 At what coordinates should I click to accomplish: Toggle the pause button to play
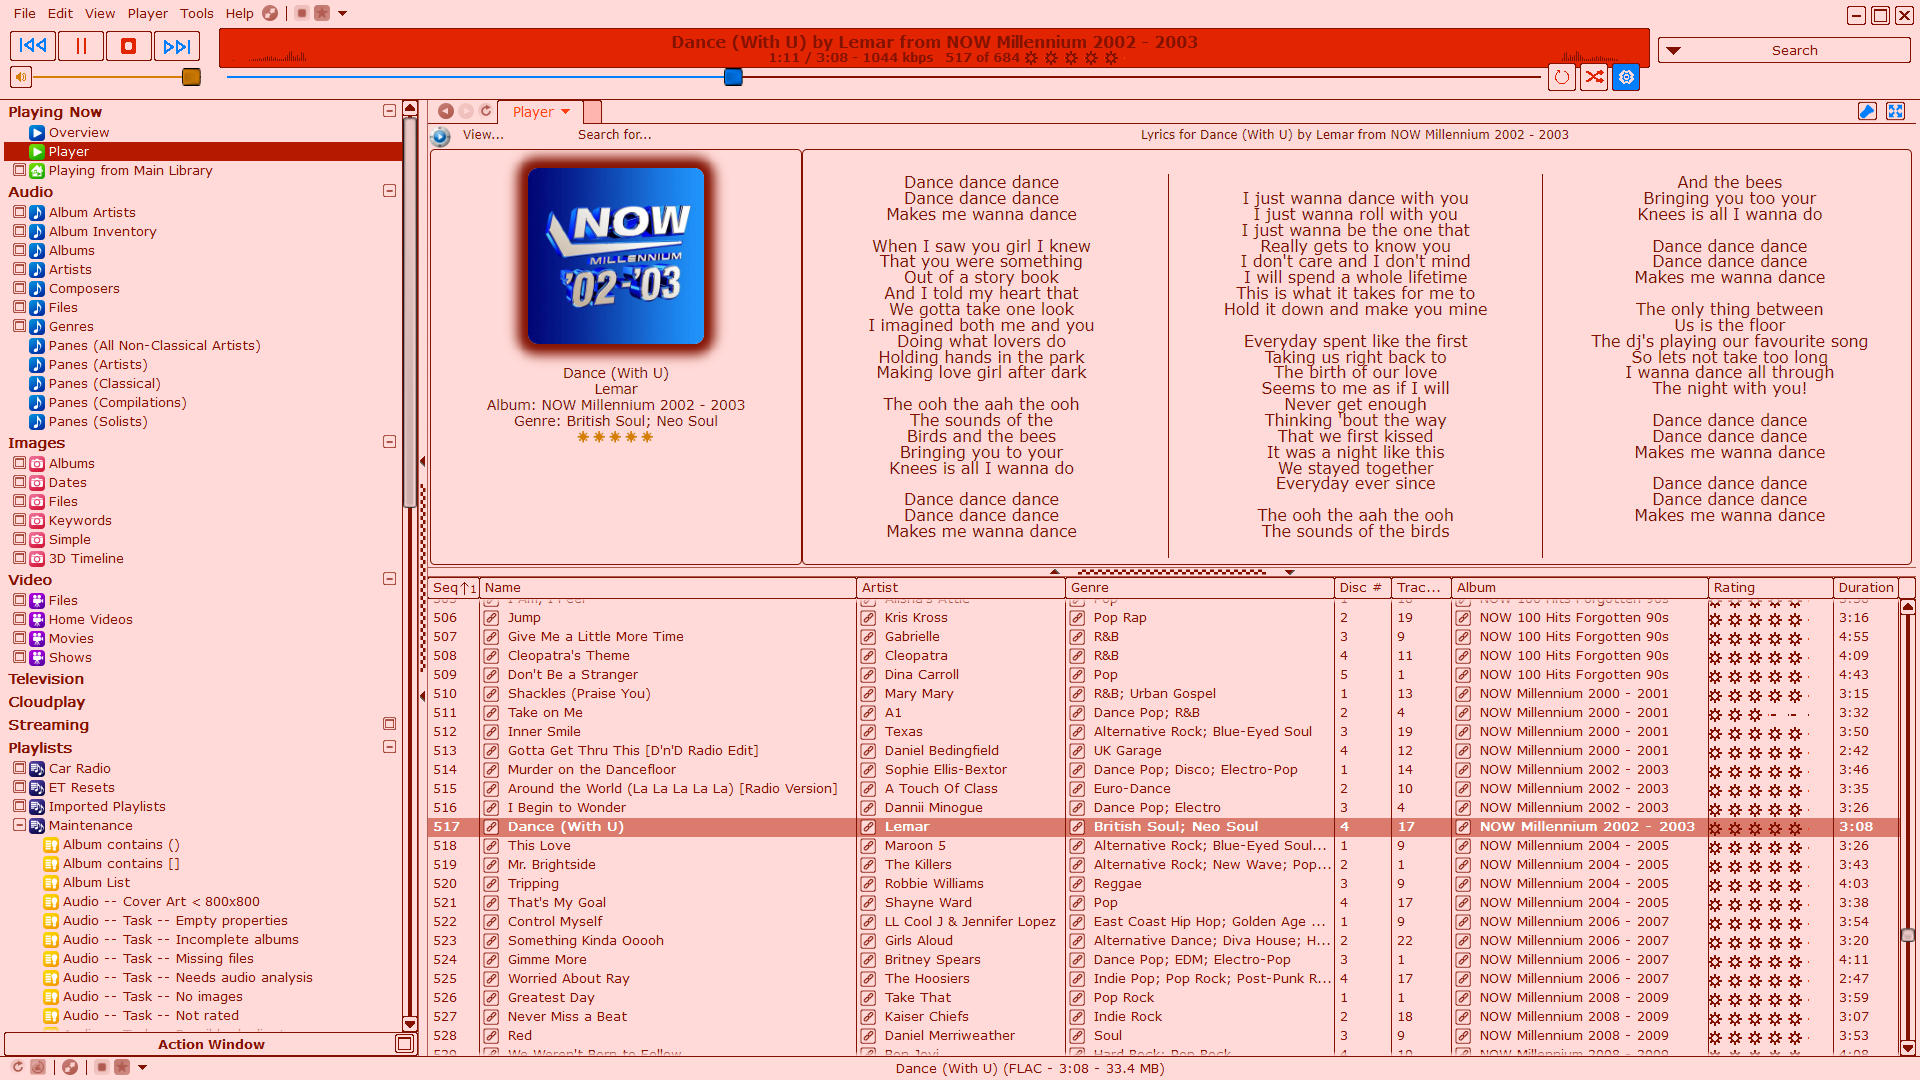pyautogui.click(x=80, y=46)
